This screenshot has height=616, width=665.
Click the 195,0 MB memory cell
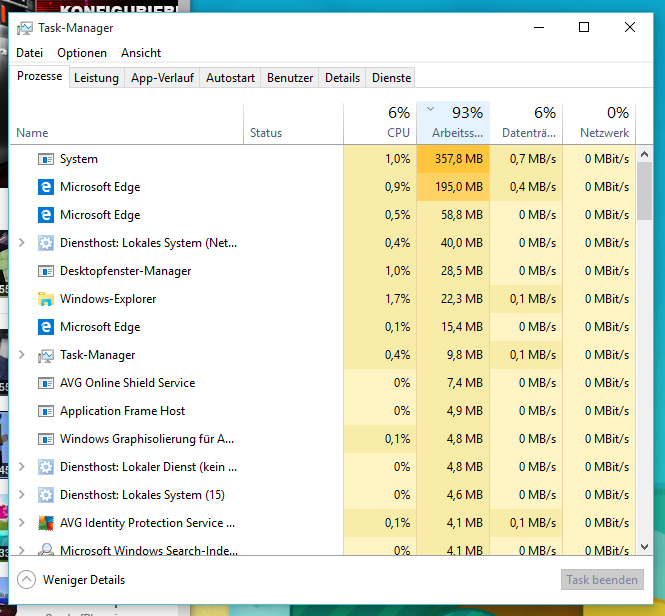pos(453,187)
